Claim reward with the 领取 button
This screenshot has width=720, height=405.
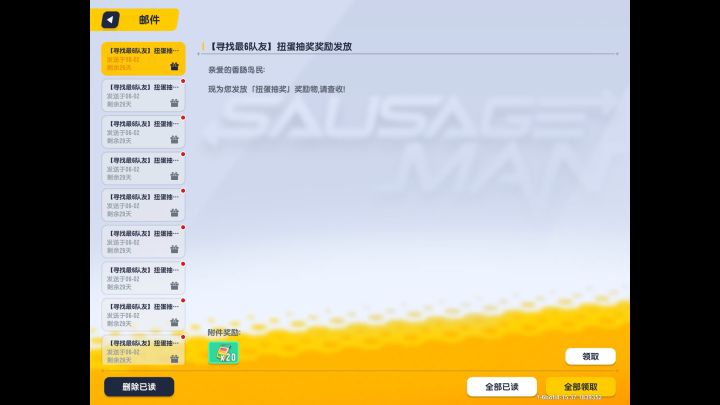click(590, 356)
